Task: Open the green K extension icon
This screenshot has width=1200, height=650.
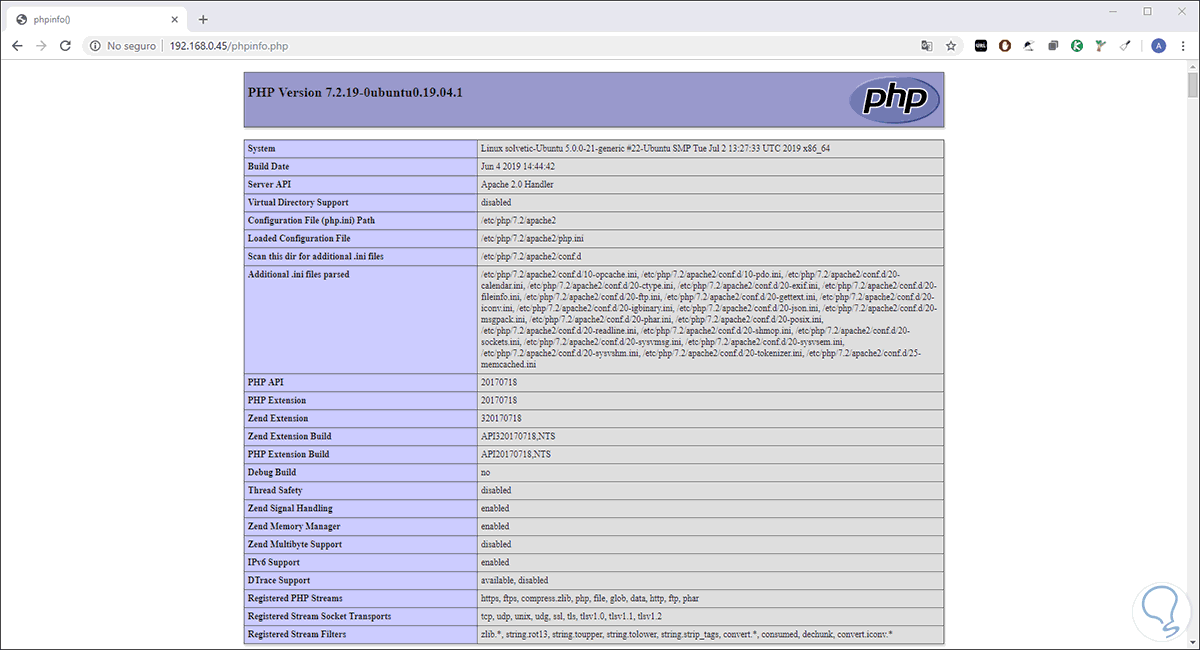Action: click(1077, 46)
